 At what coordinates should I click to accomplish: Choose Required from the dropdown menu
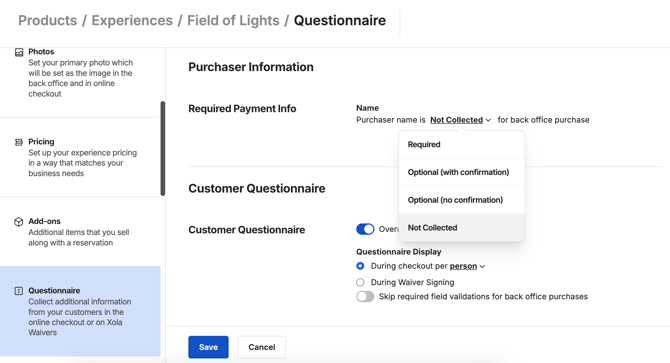[461, 144]
